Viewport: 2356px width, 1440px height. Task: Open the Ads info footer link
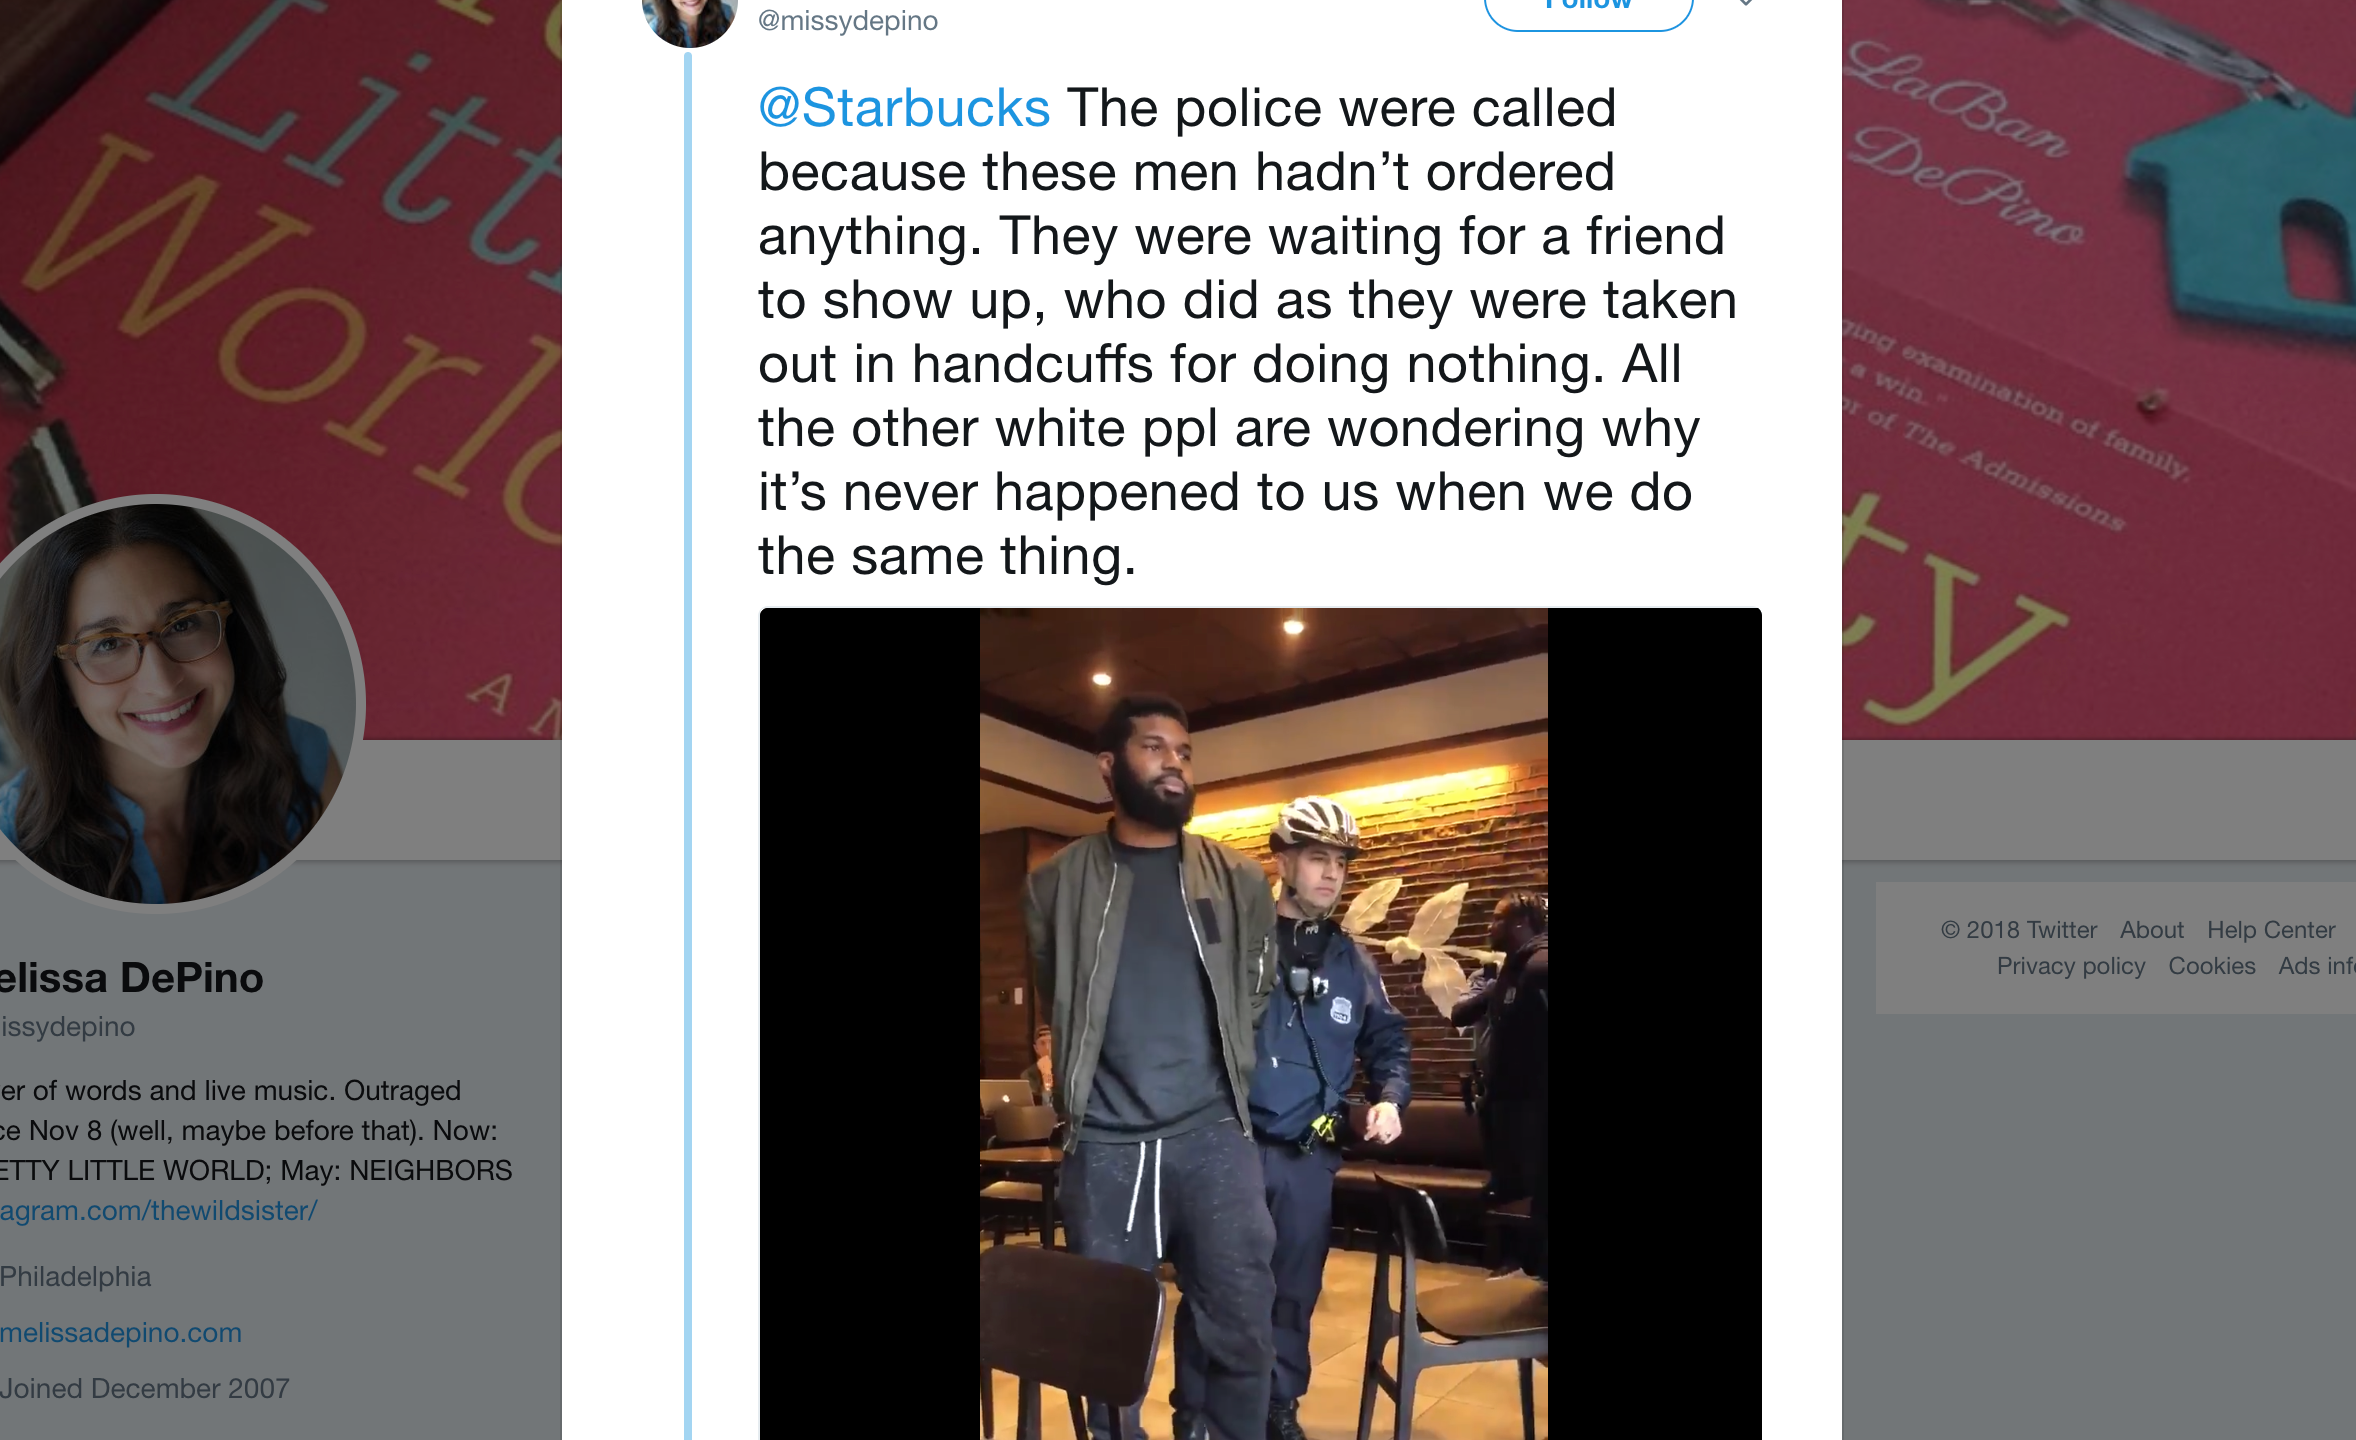tap(2316, 966)
